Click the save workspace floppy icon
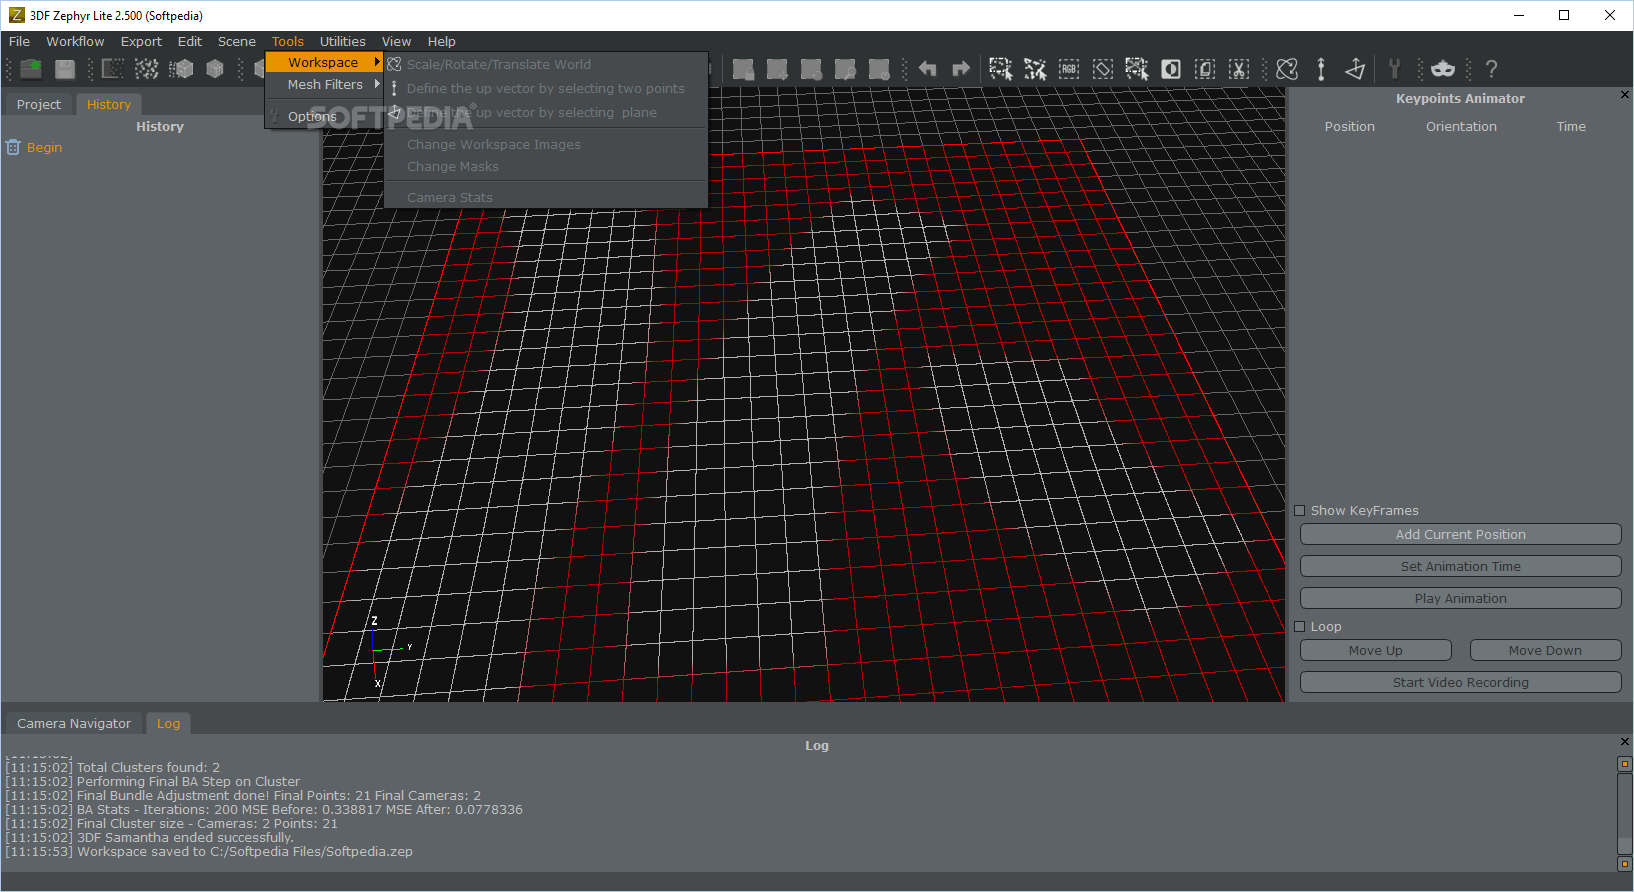 click(65, 69)
